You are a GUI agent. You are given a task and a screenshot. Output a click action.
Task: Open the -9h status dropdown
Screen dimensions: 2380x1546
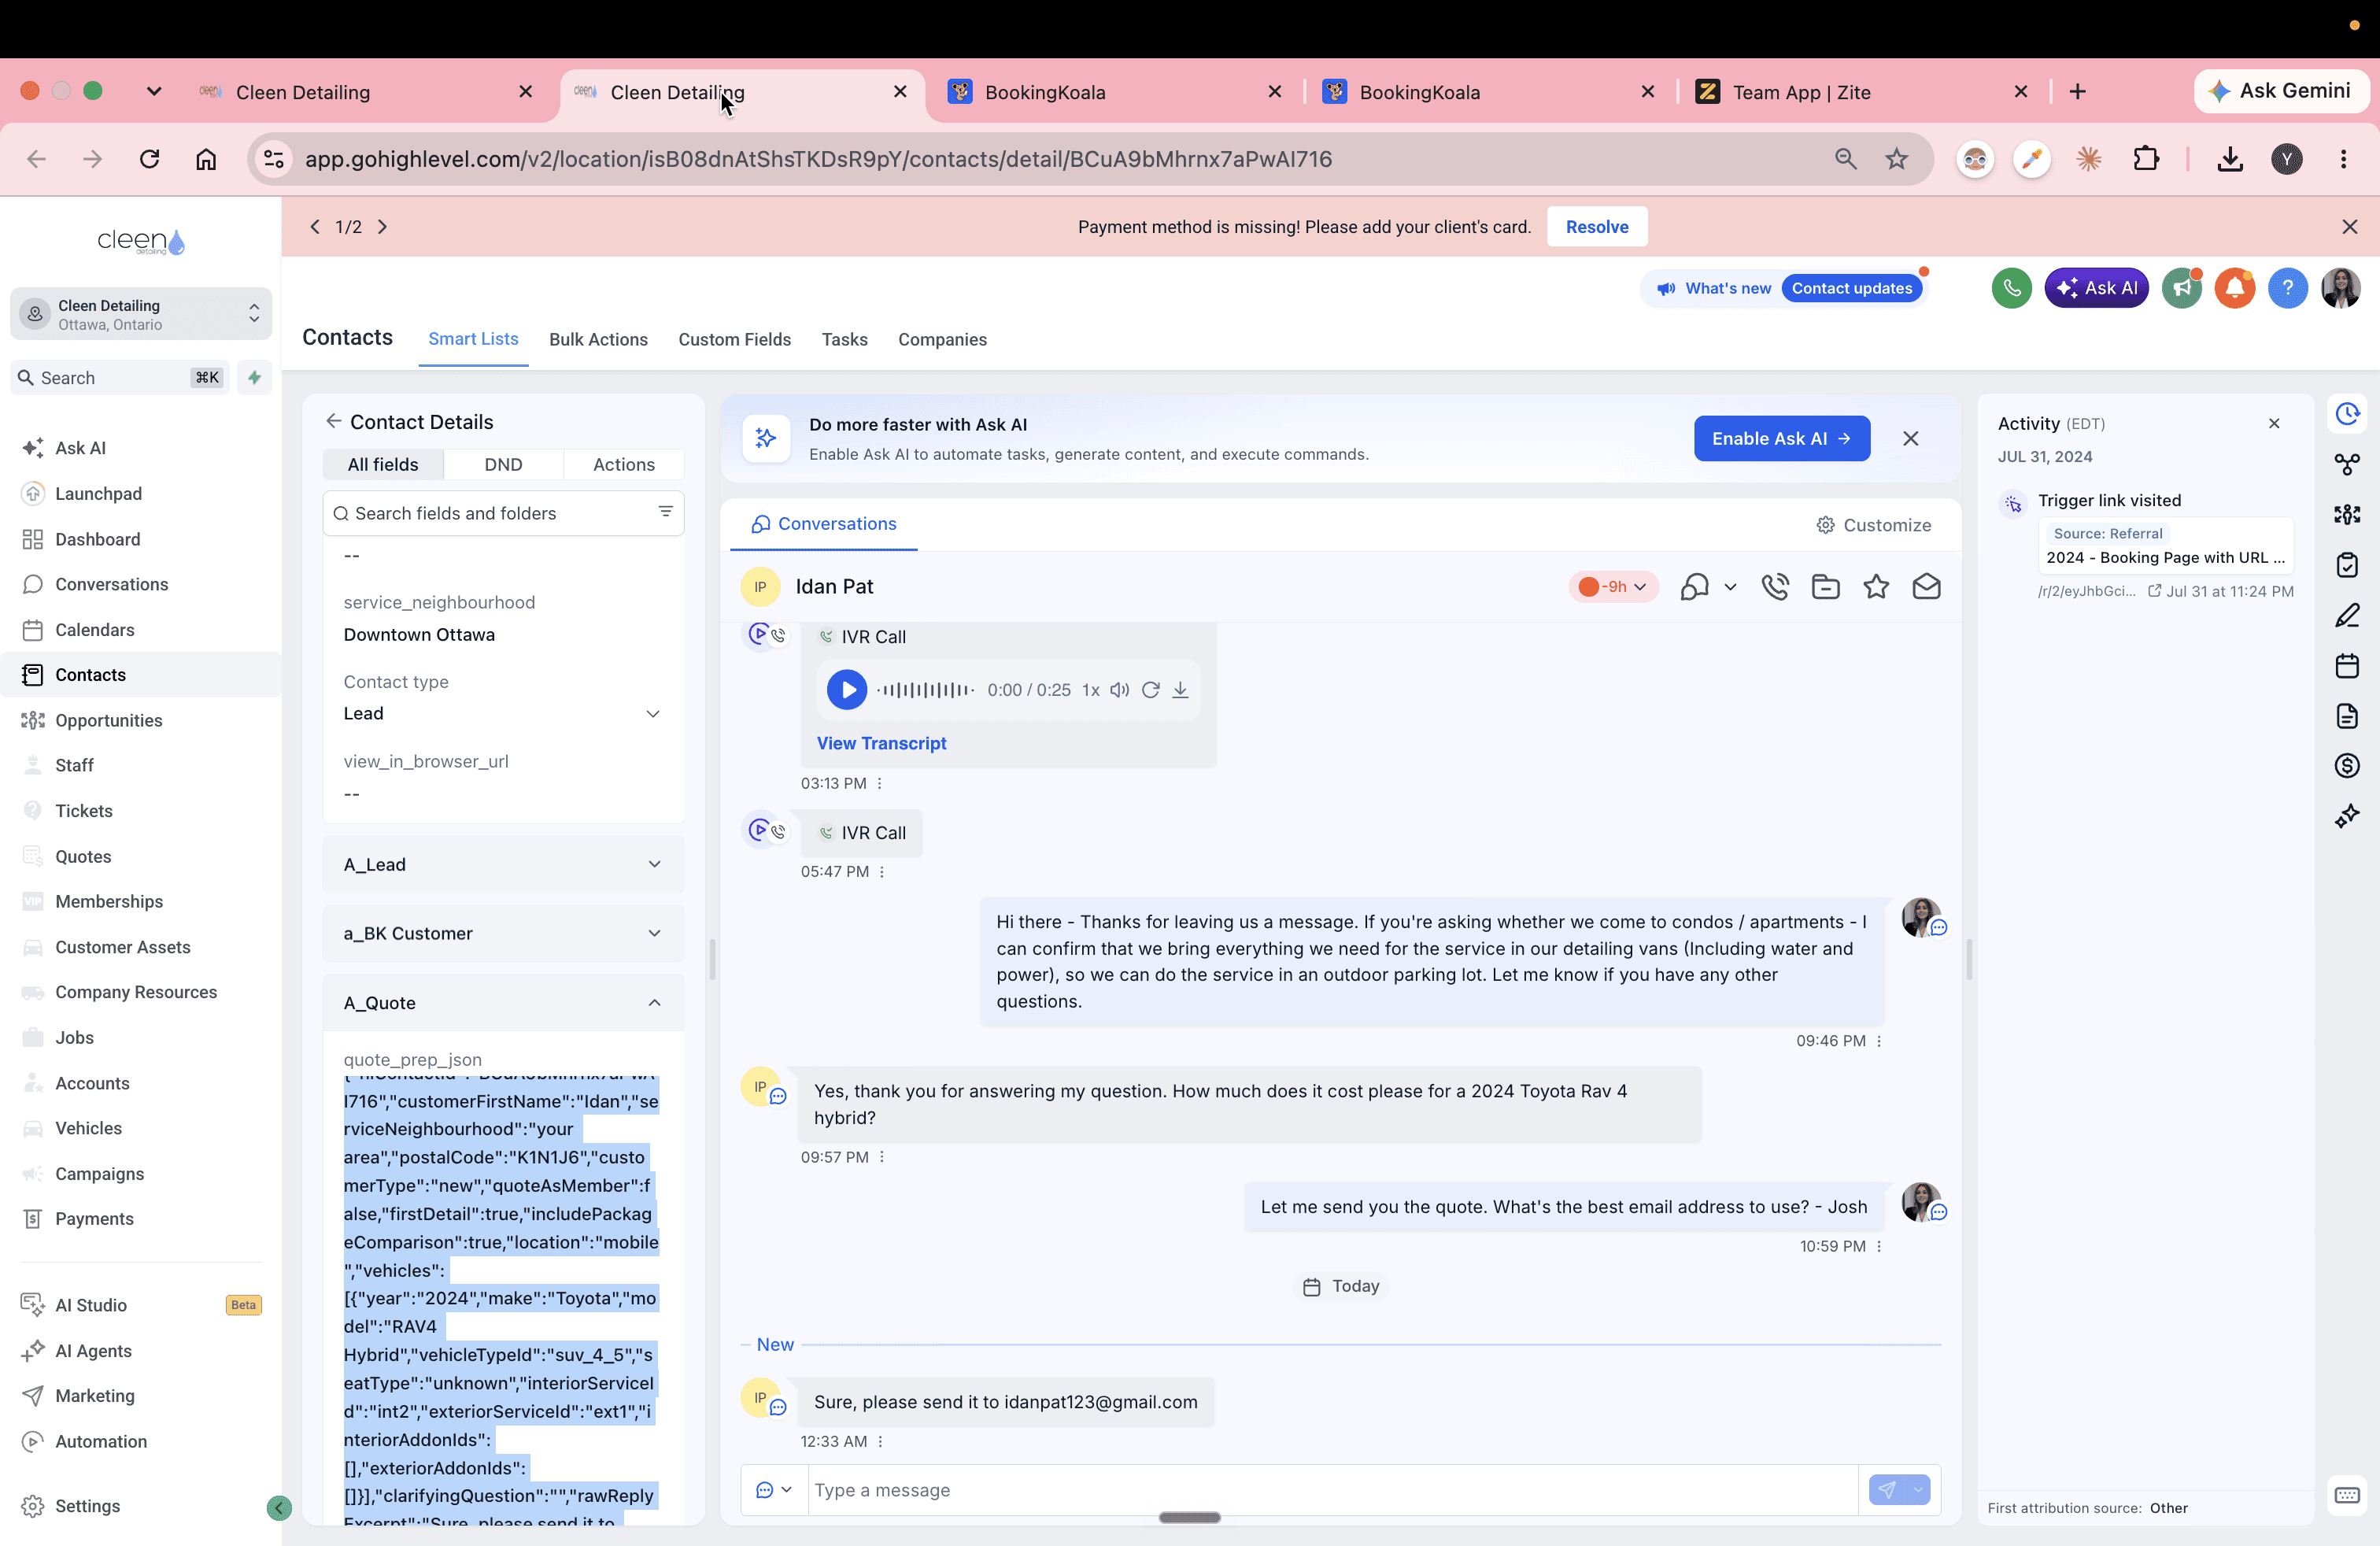[1613, 587]
